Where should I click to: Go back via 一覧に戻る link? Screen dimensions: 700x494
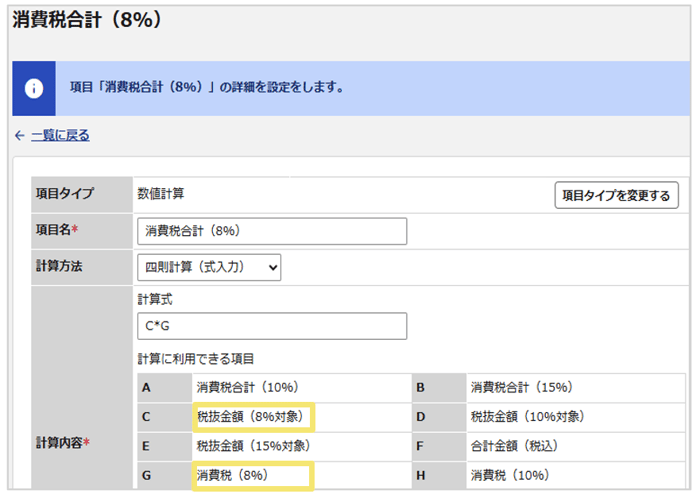coord(60,135)
